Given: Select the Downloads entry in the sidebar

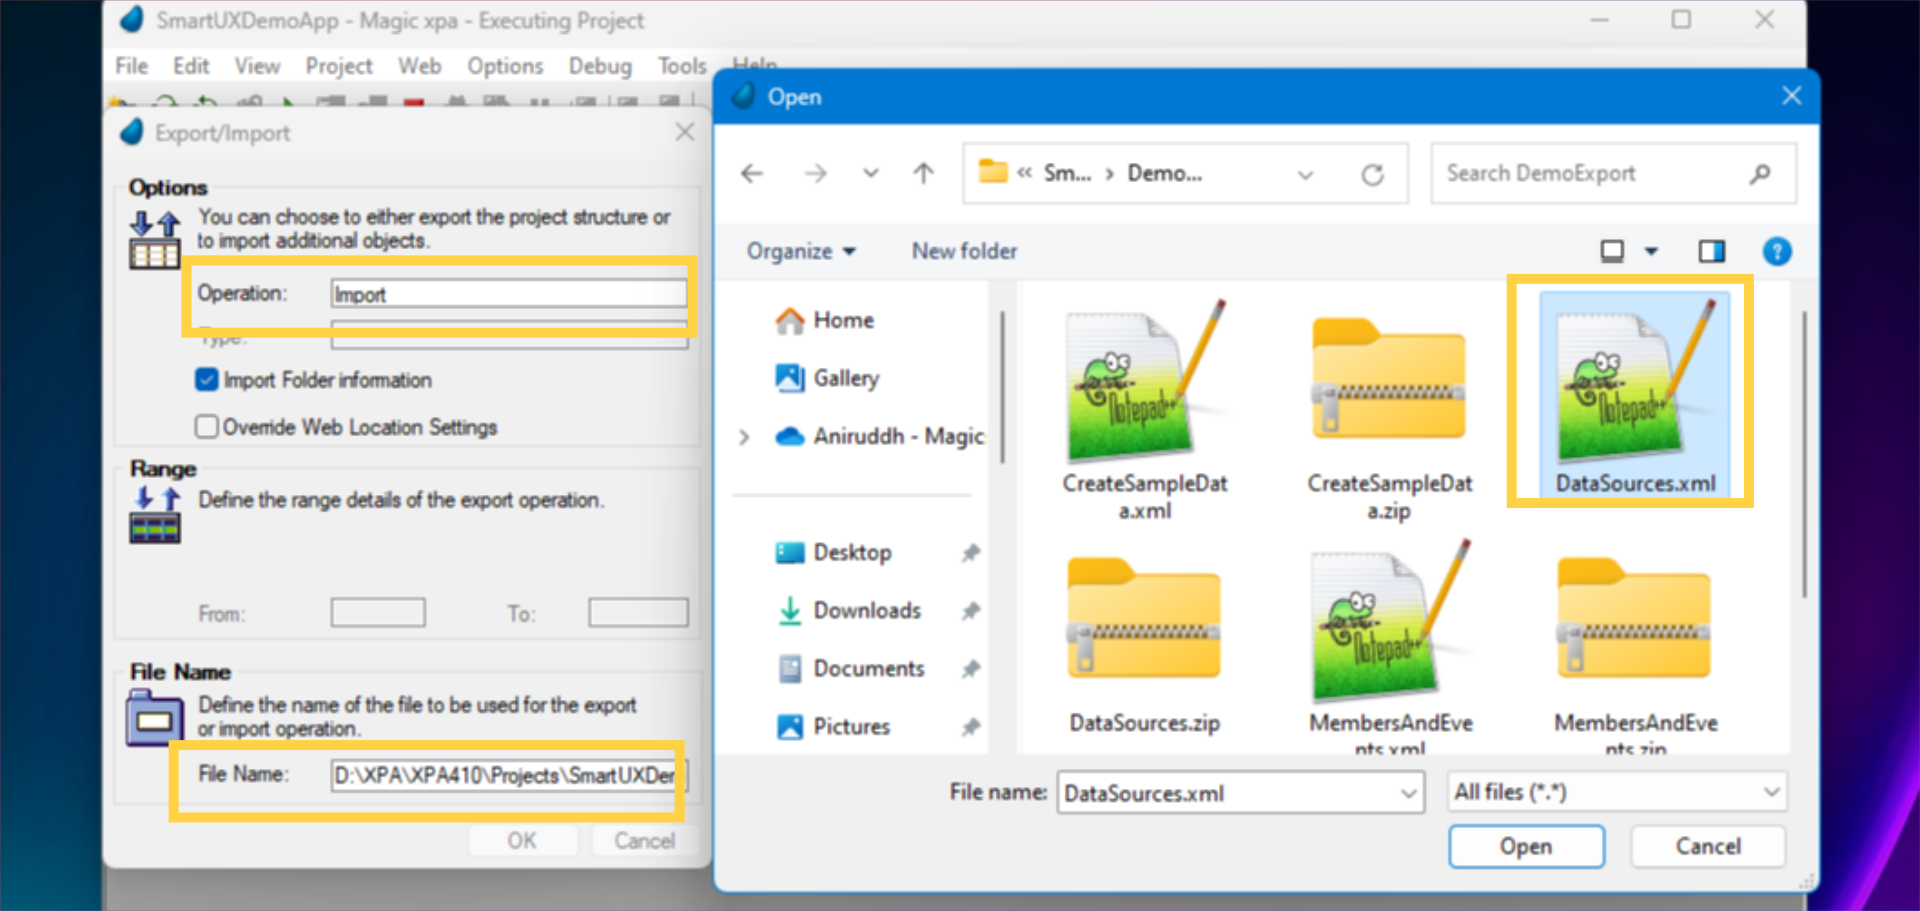Looking at the screenshot, I should 866,610.
